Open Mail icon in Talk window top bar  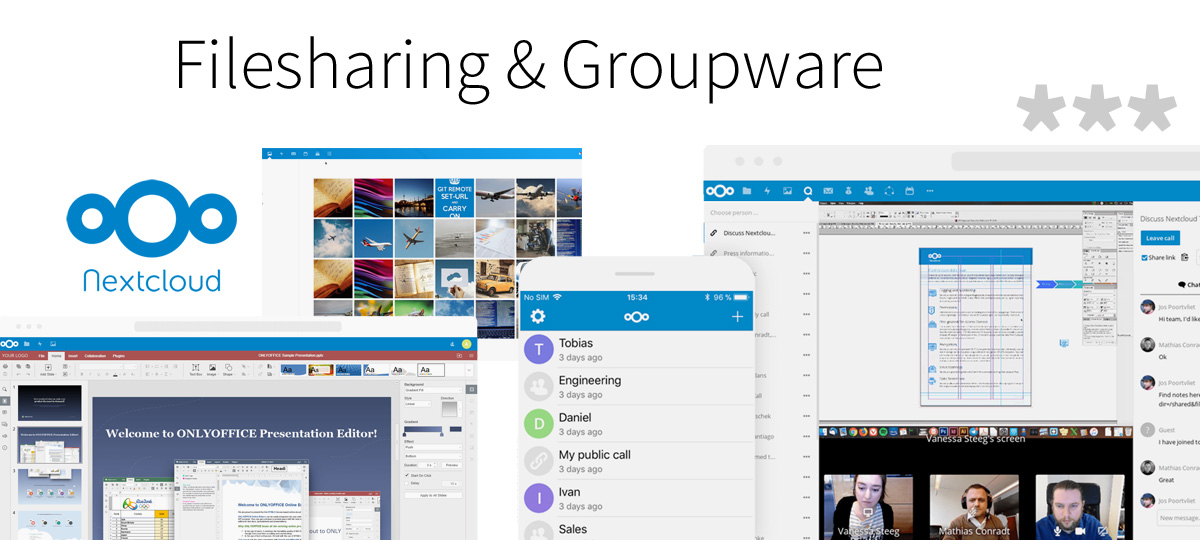point(828,190)
